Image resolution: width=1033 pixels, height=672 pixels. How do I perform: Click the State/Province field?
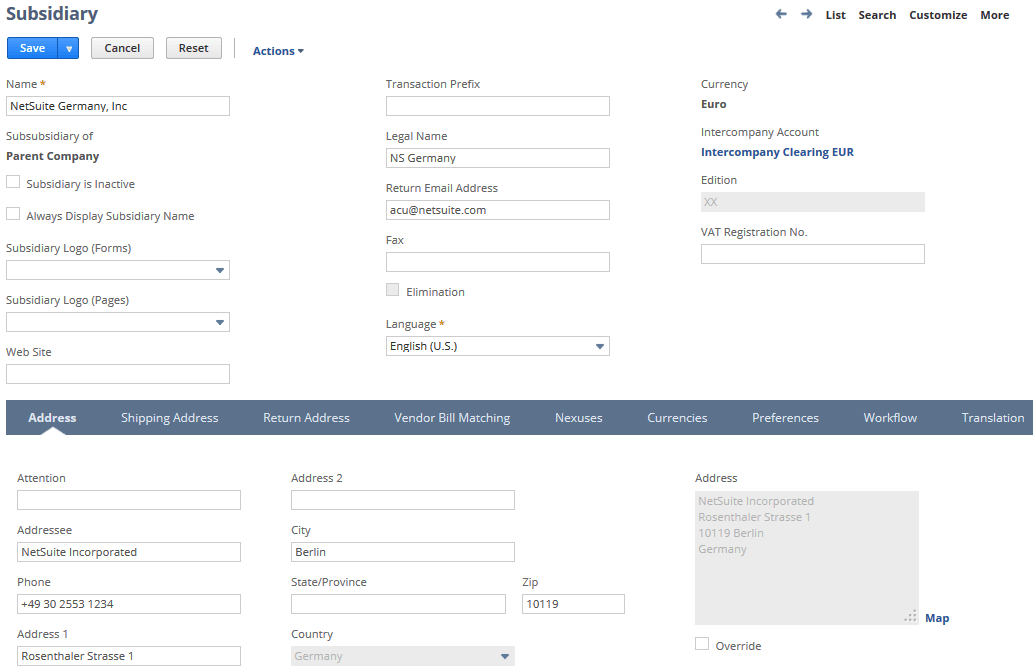(x=399, y=604)
